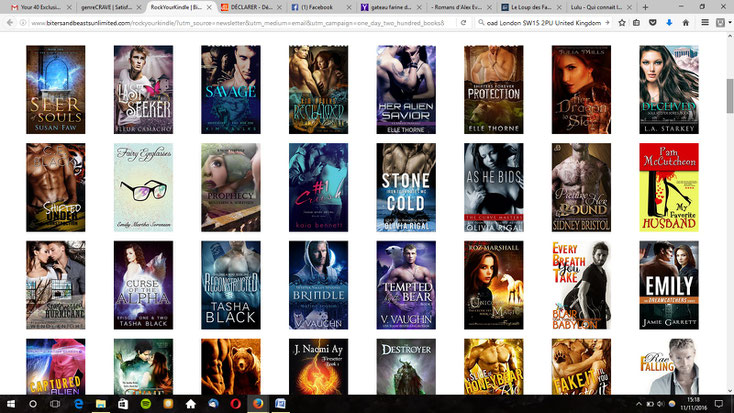Image resolution: width=734 pixels, height=413 pixels.
Task: Open the bookmarks list icon in toolbar
Action: (x=637, y=22)
